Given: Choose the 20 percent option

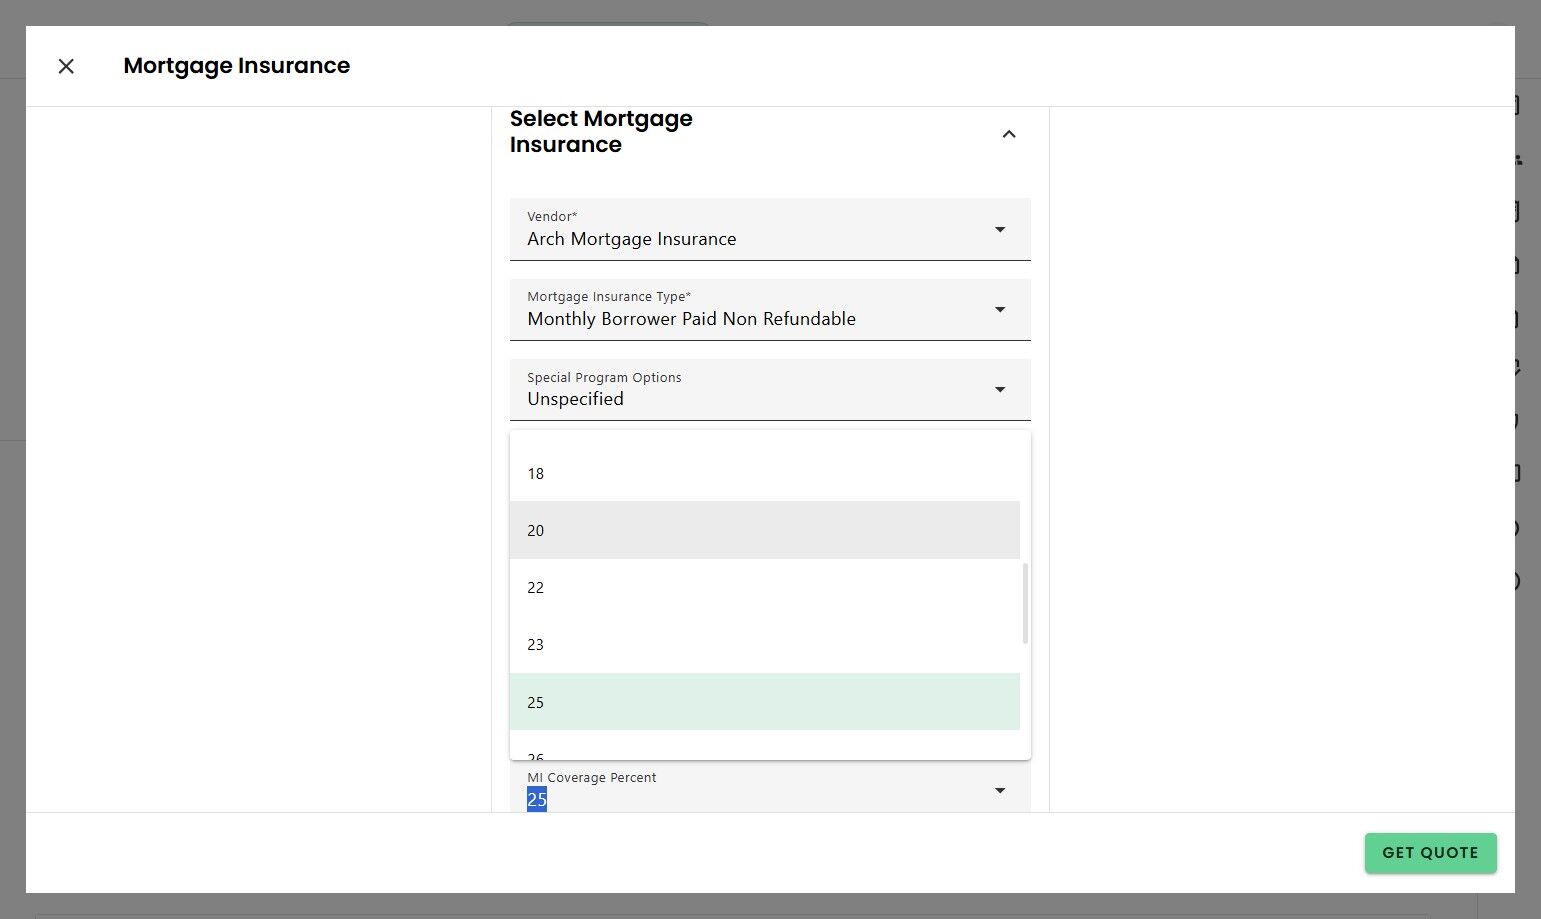Looking at the screenshot, I should point(536,531).
